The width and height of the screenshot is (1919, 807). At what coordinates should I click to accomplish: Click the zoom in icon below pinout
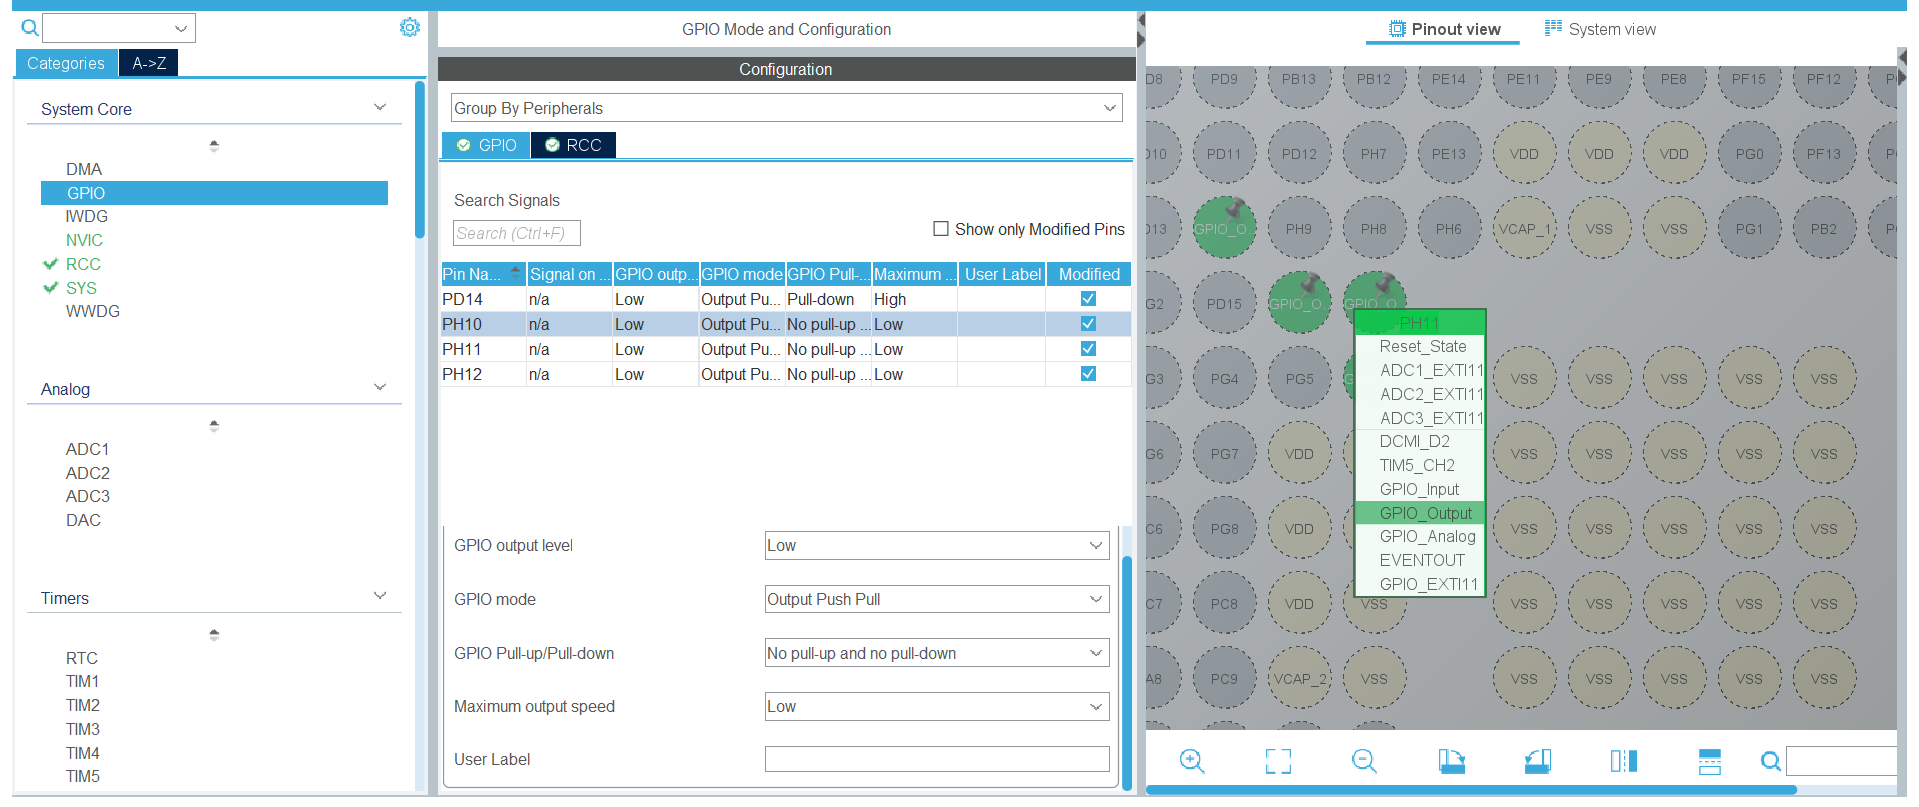pyautogui.click(x=1191, y=761)
